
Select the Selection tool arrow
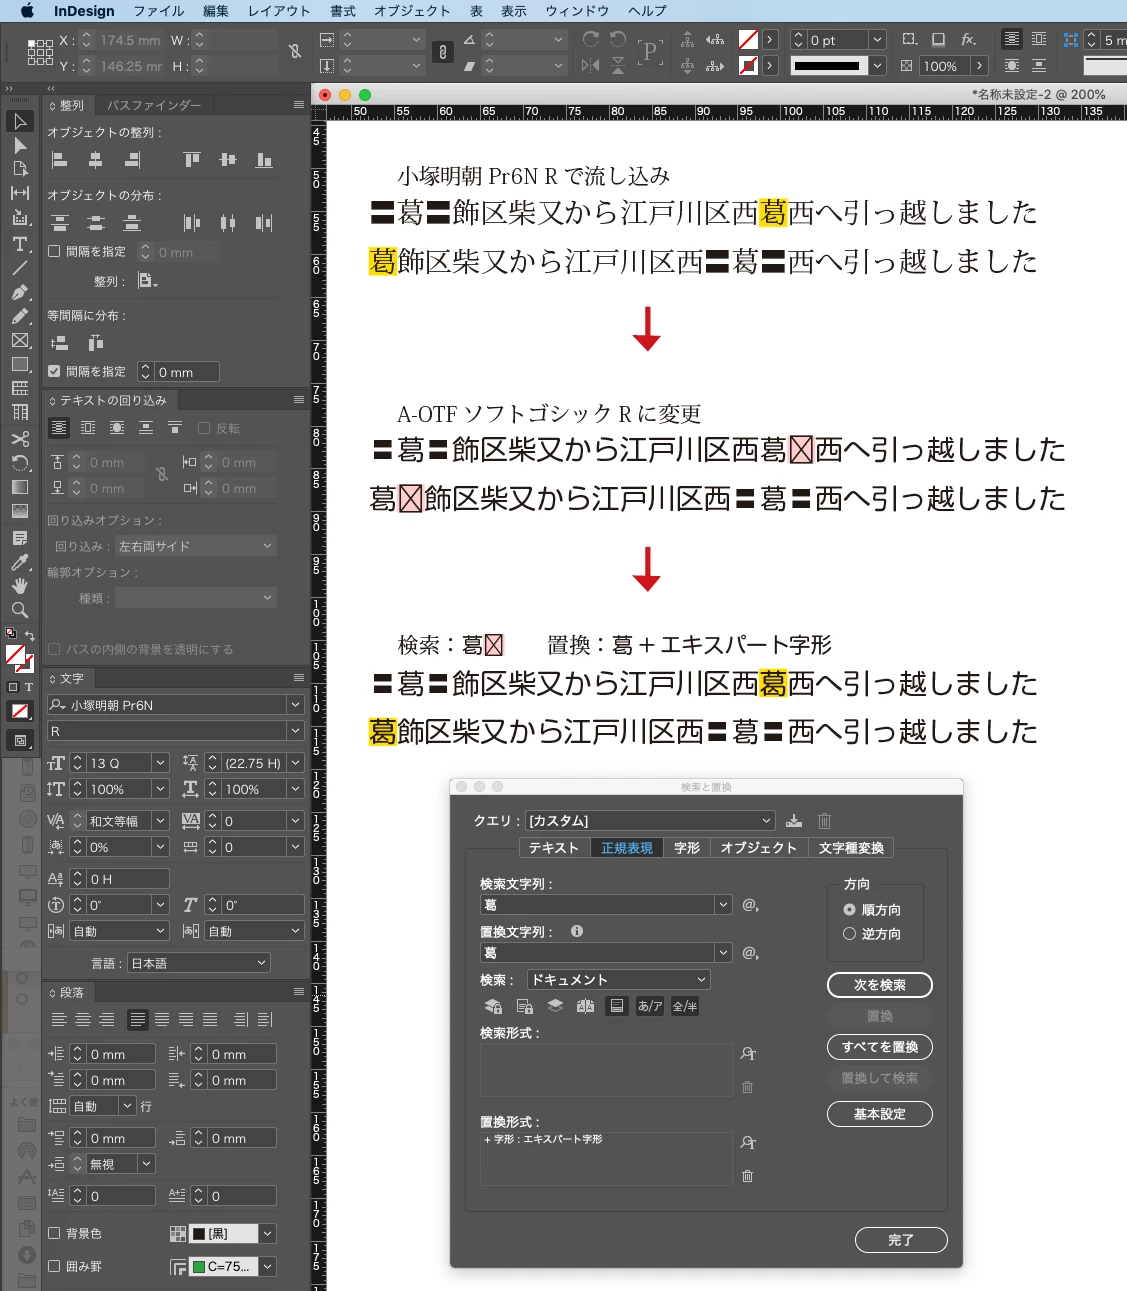click(x=20, y=121)
